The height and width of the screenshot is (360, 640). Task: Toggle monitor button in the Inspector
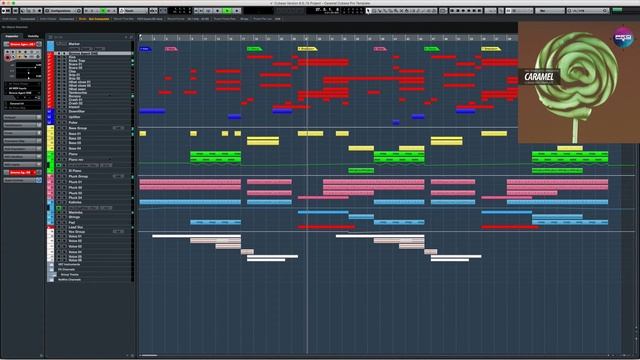coord(13,57)
